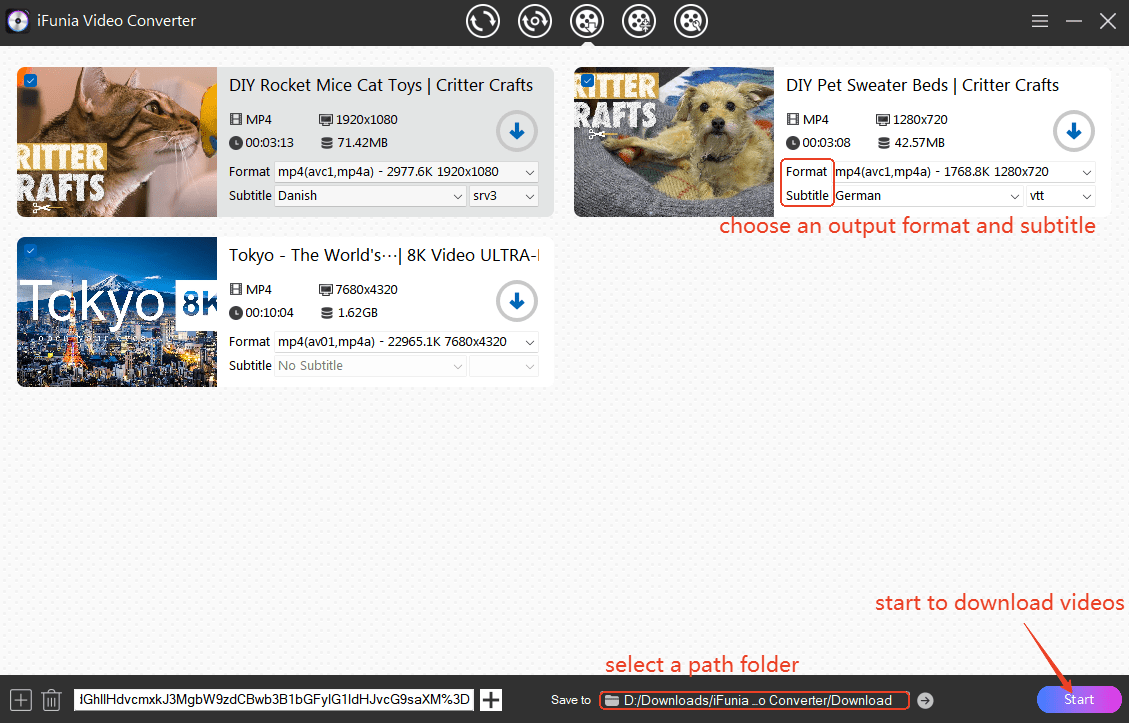1129x723 pixels.
Task: Add the pasted URL with the plus button
Action: click(491, 700)
